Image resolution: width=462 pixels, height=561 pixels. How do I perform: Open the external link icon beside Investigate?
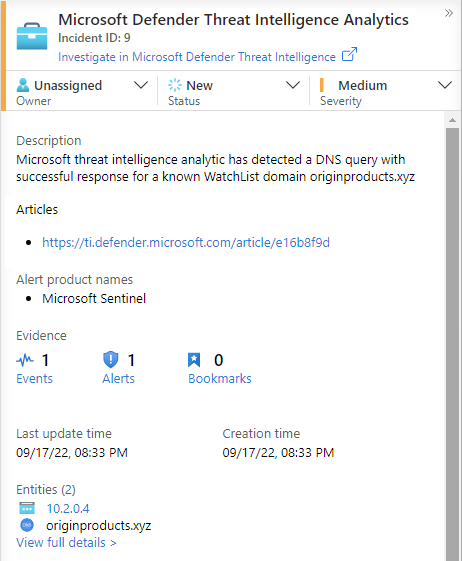click(x=349, y=54)
